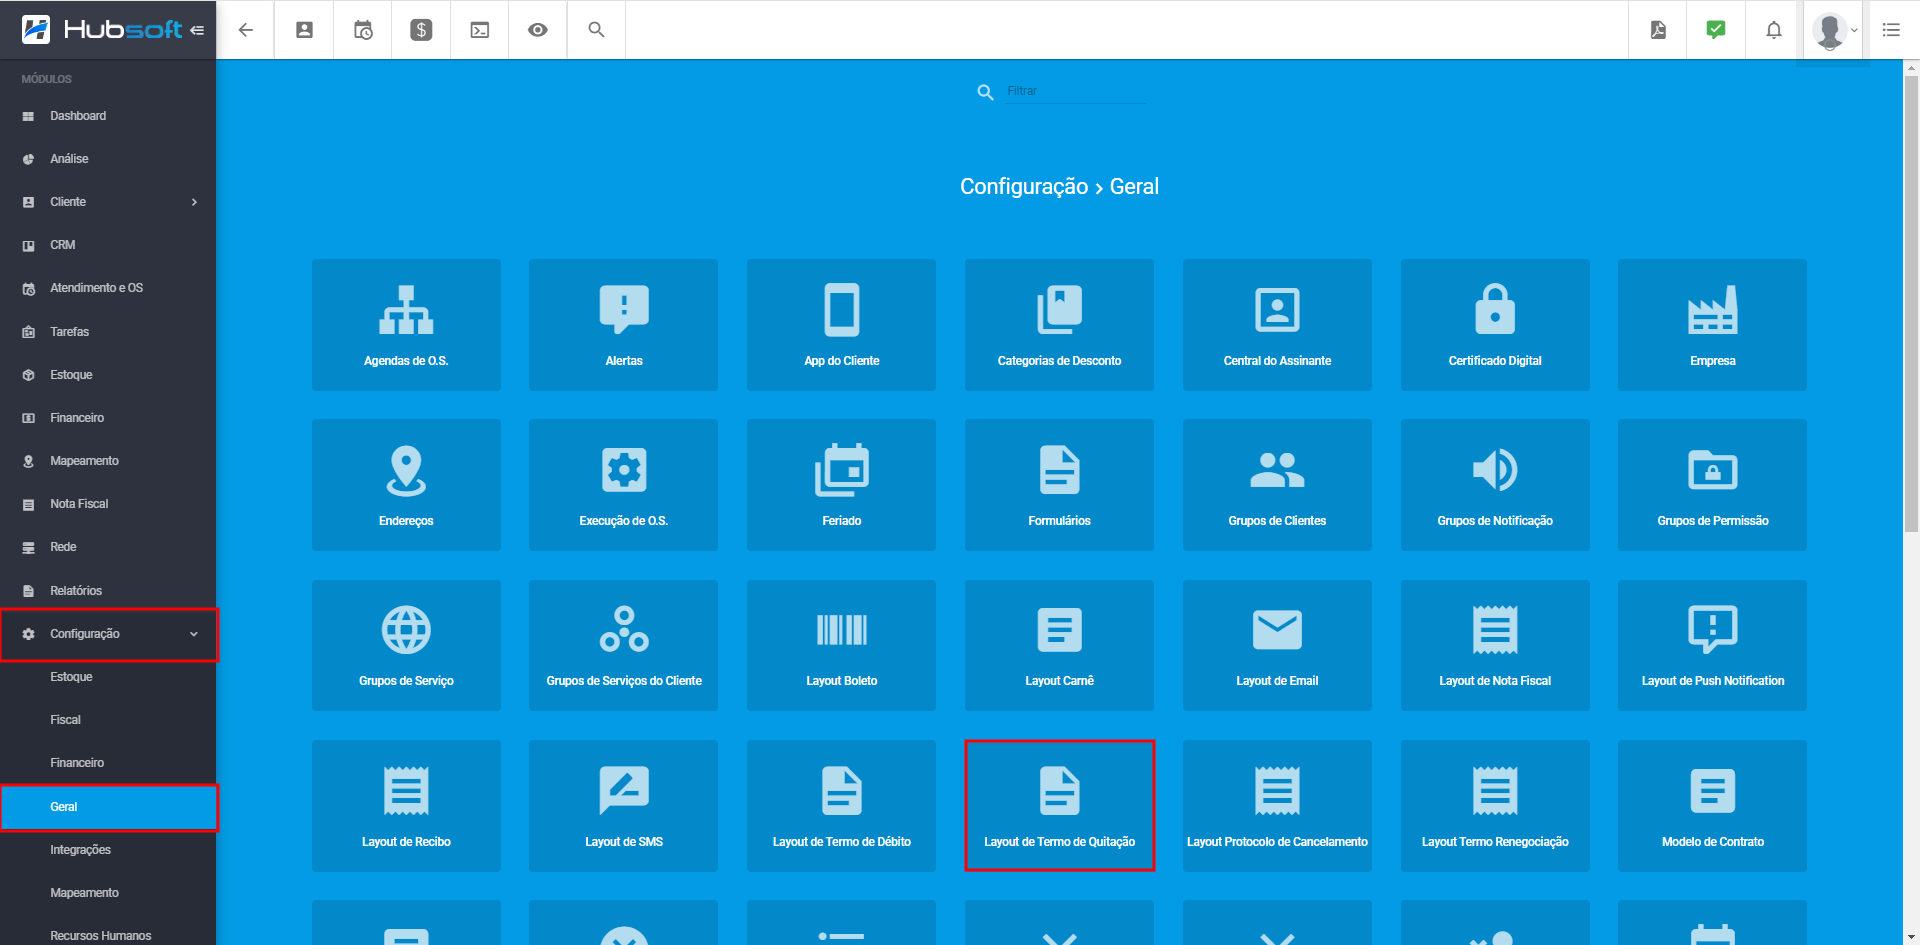
Task: Open Layout de Recibo tile
Action: 406,806
